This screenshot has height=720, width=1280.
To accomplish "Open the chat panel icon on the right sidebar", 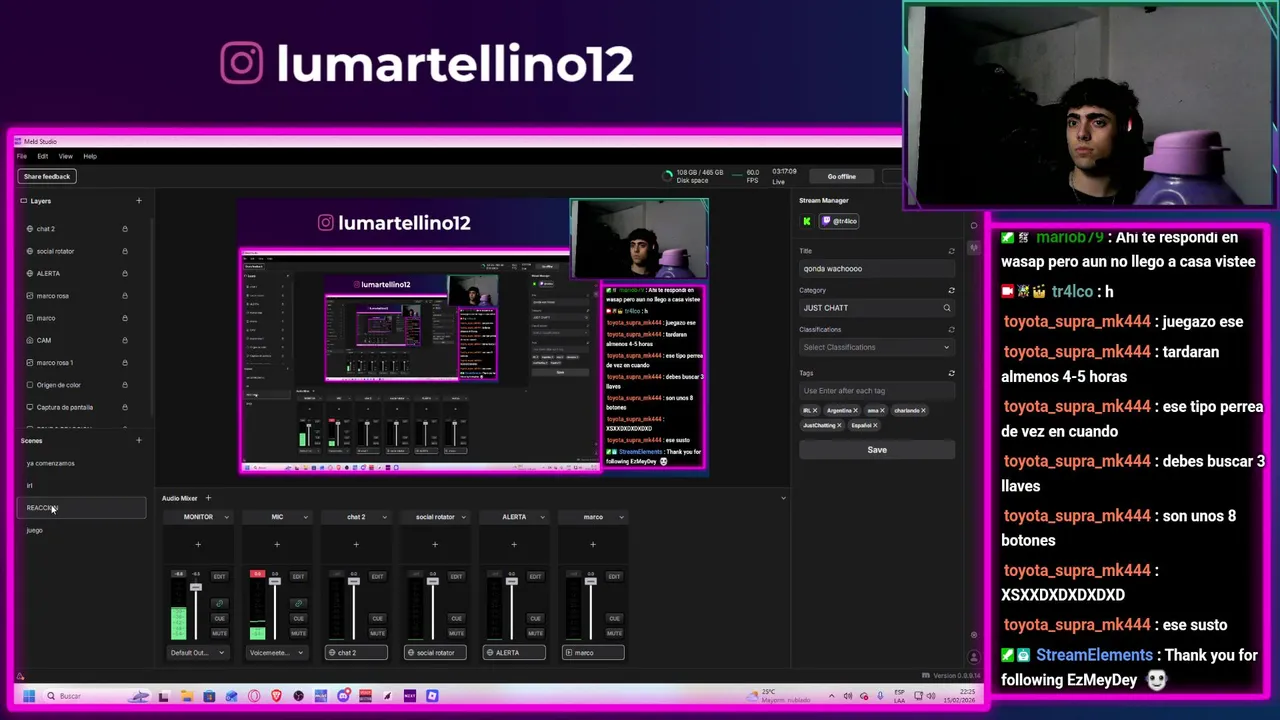I will coord(974,226).
